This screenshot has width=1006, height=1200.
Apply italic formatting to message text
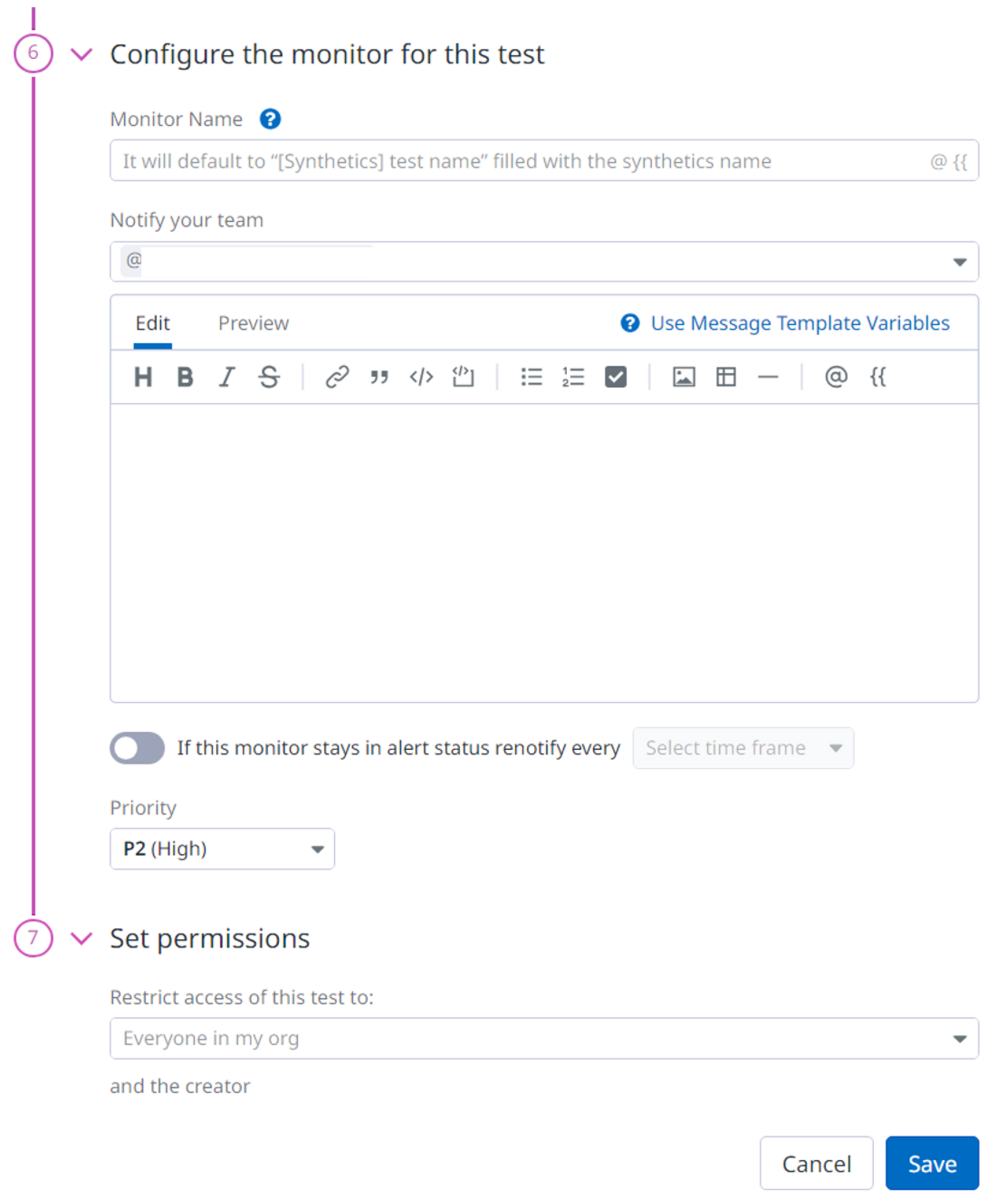[x=227, y=377]
